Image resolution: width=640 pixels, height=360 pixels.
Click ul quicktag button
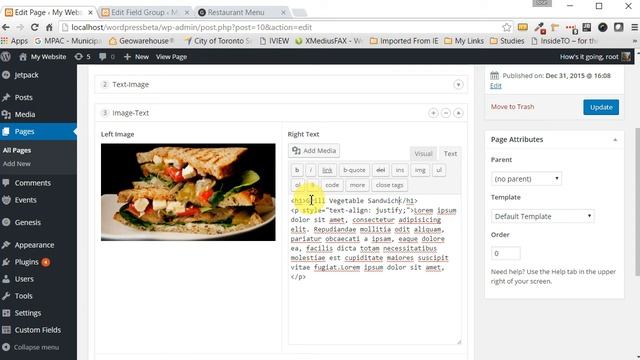click(x=439, y=170)
